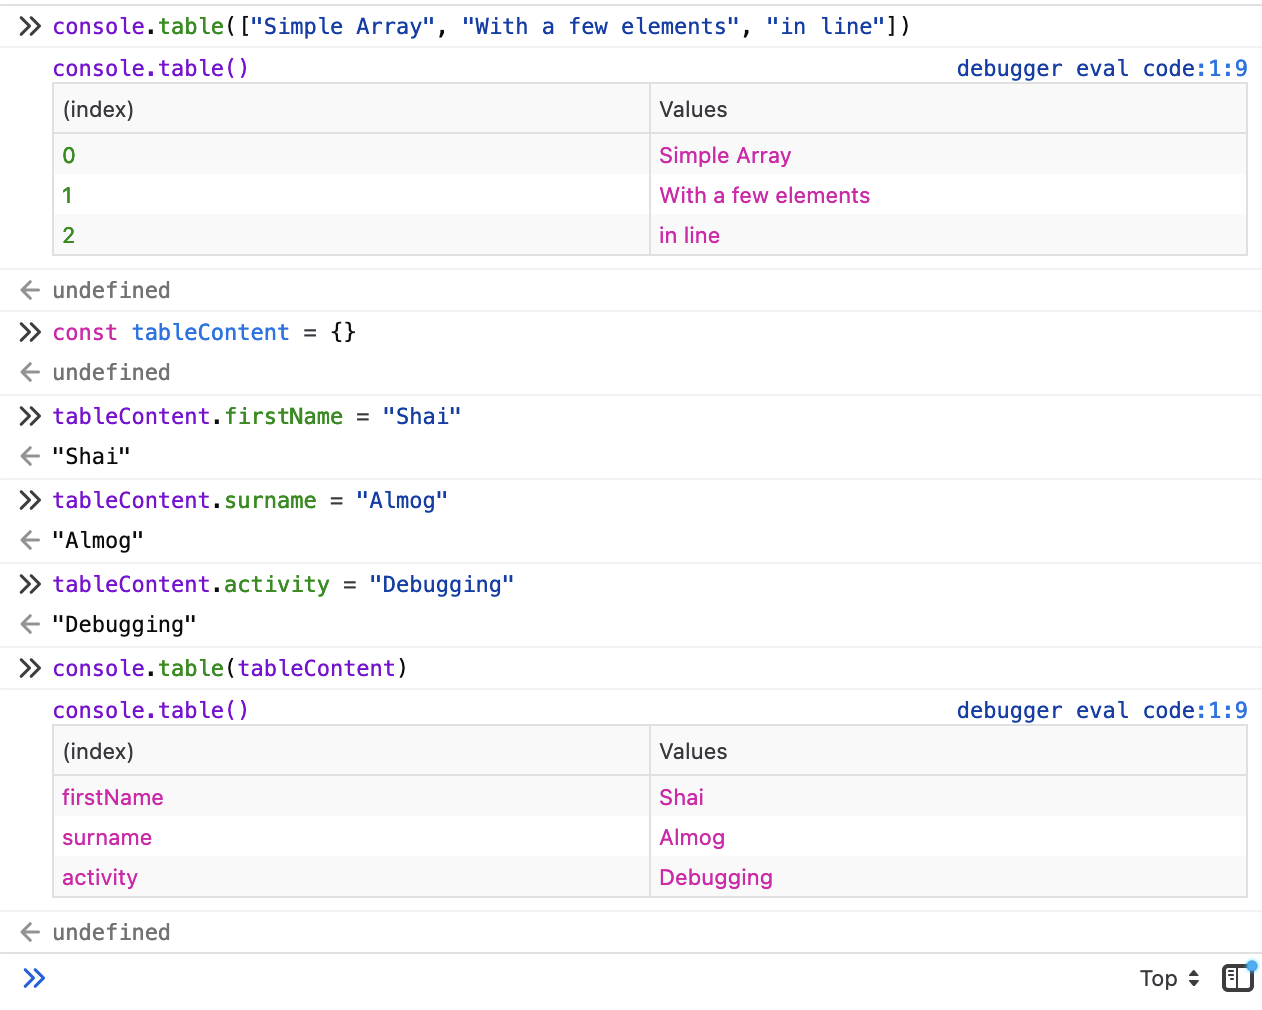Click the "Simple Array" cell in the table

(x=725, y=155)
